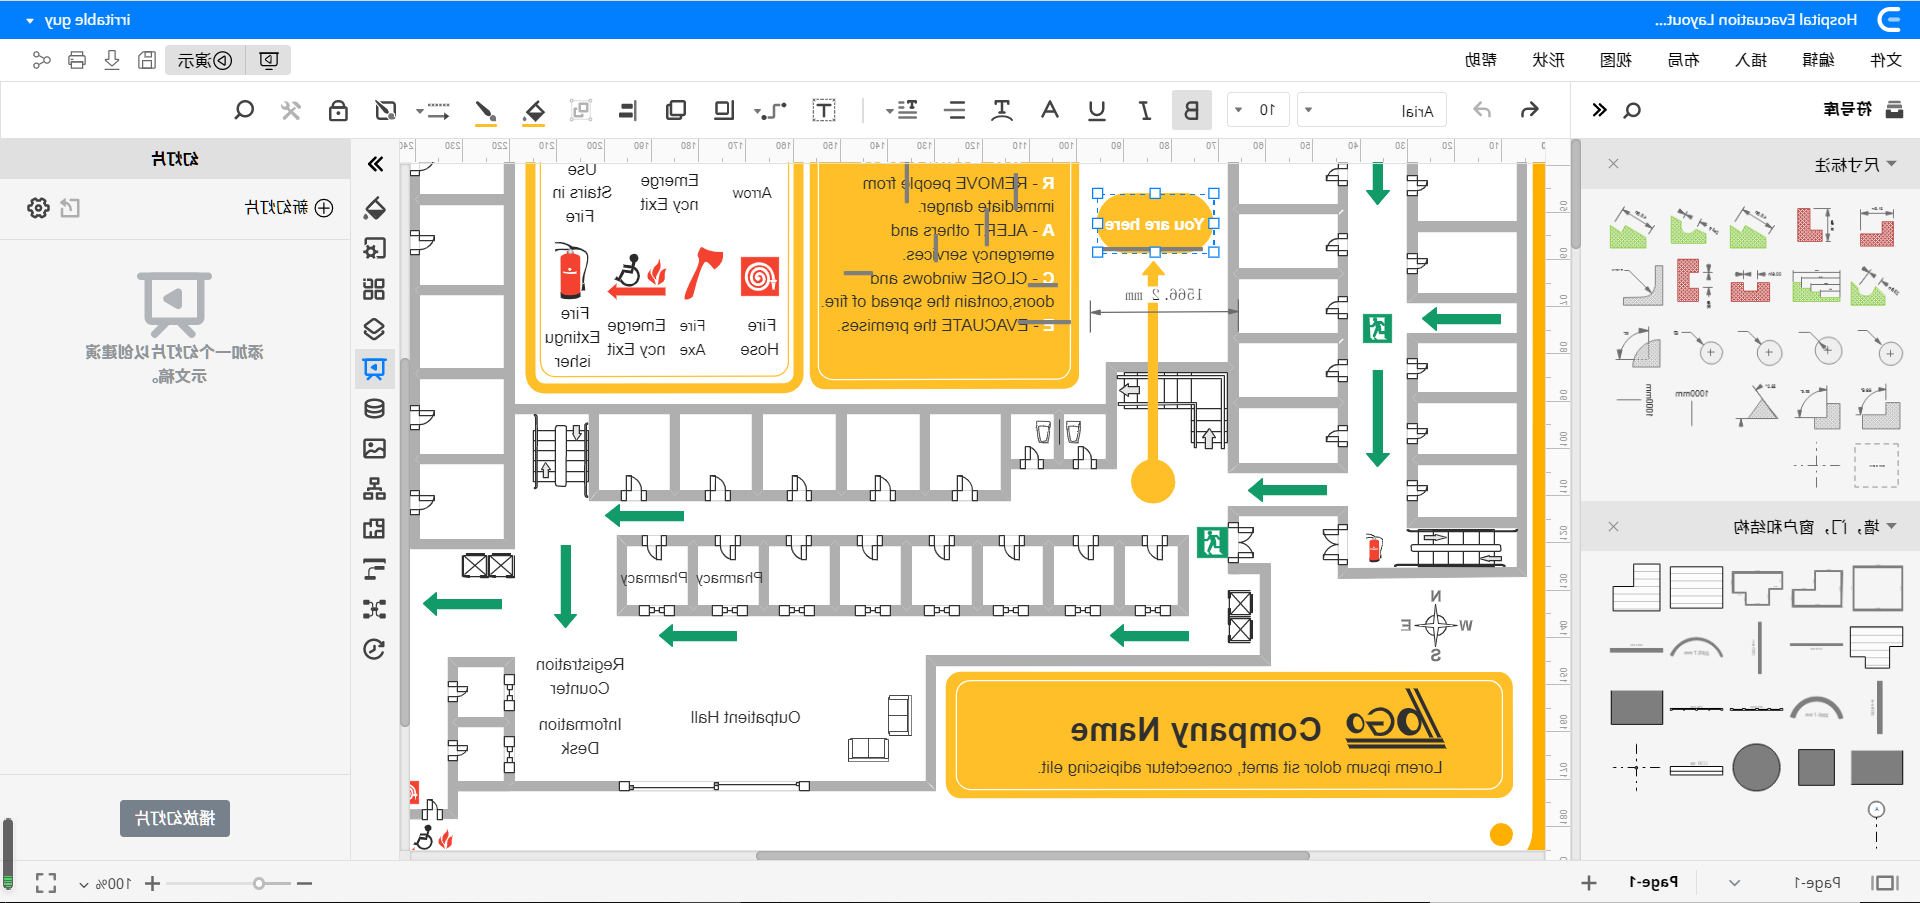1920x903 pixels.
Task: Open the 文件 menu
Action: pos(1886,60)
